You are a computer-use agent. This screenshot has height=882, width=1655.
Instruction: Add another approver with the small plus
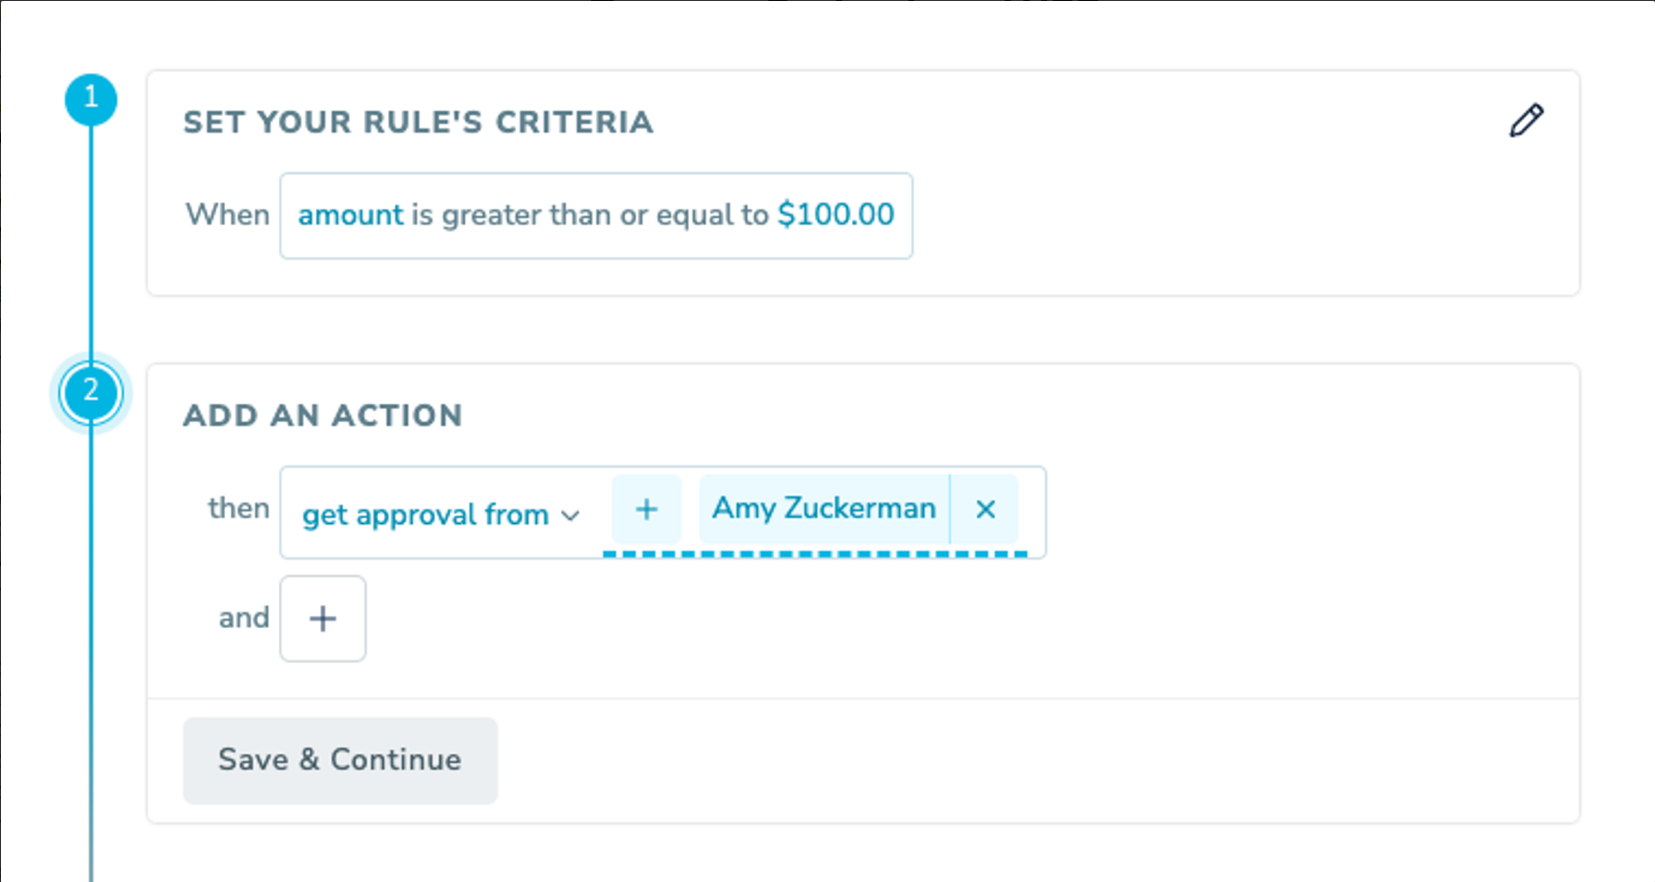(x=646, y=509)
